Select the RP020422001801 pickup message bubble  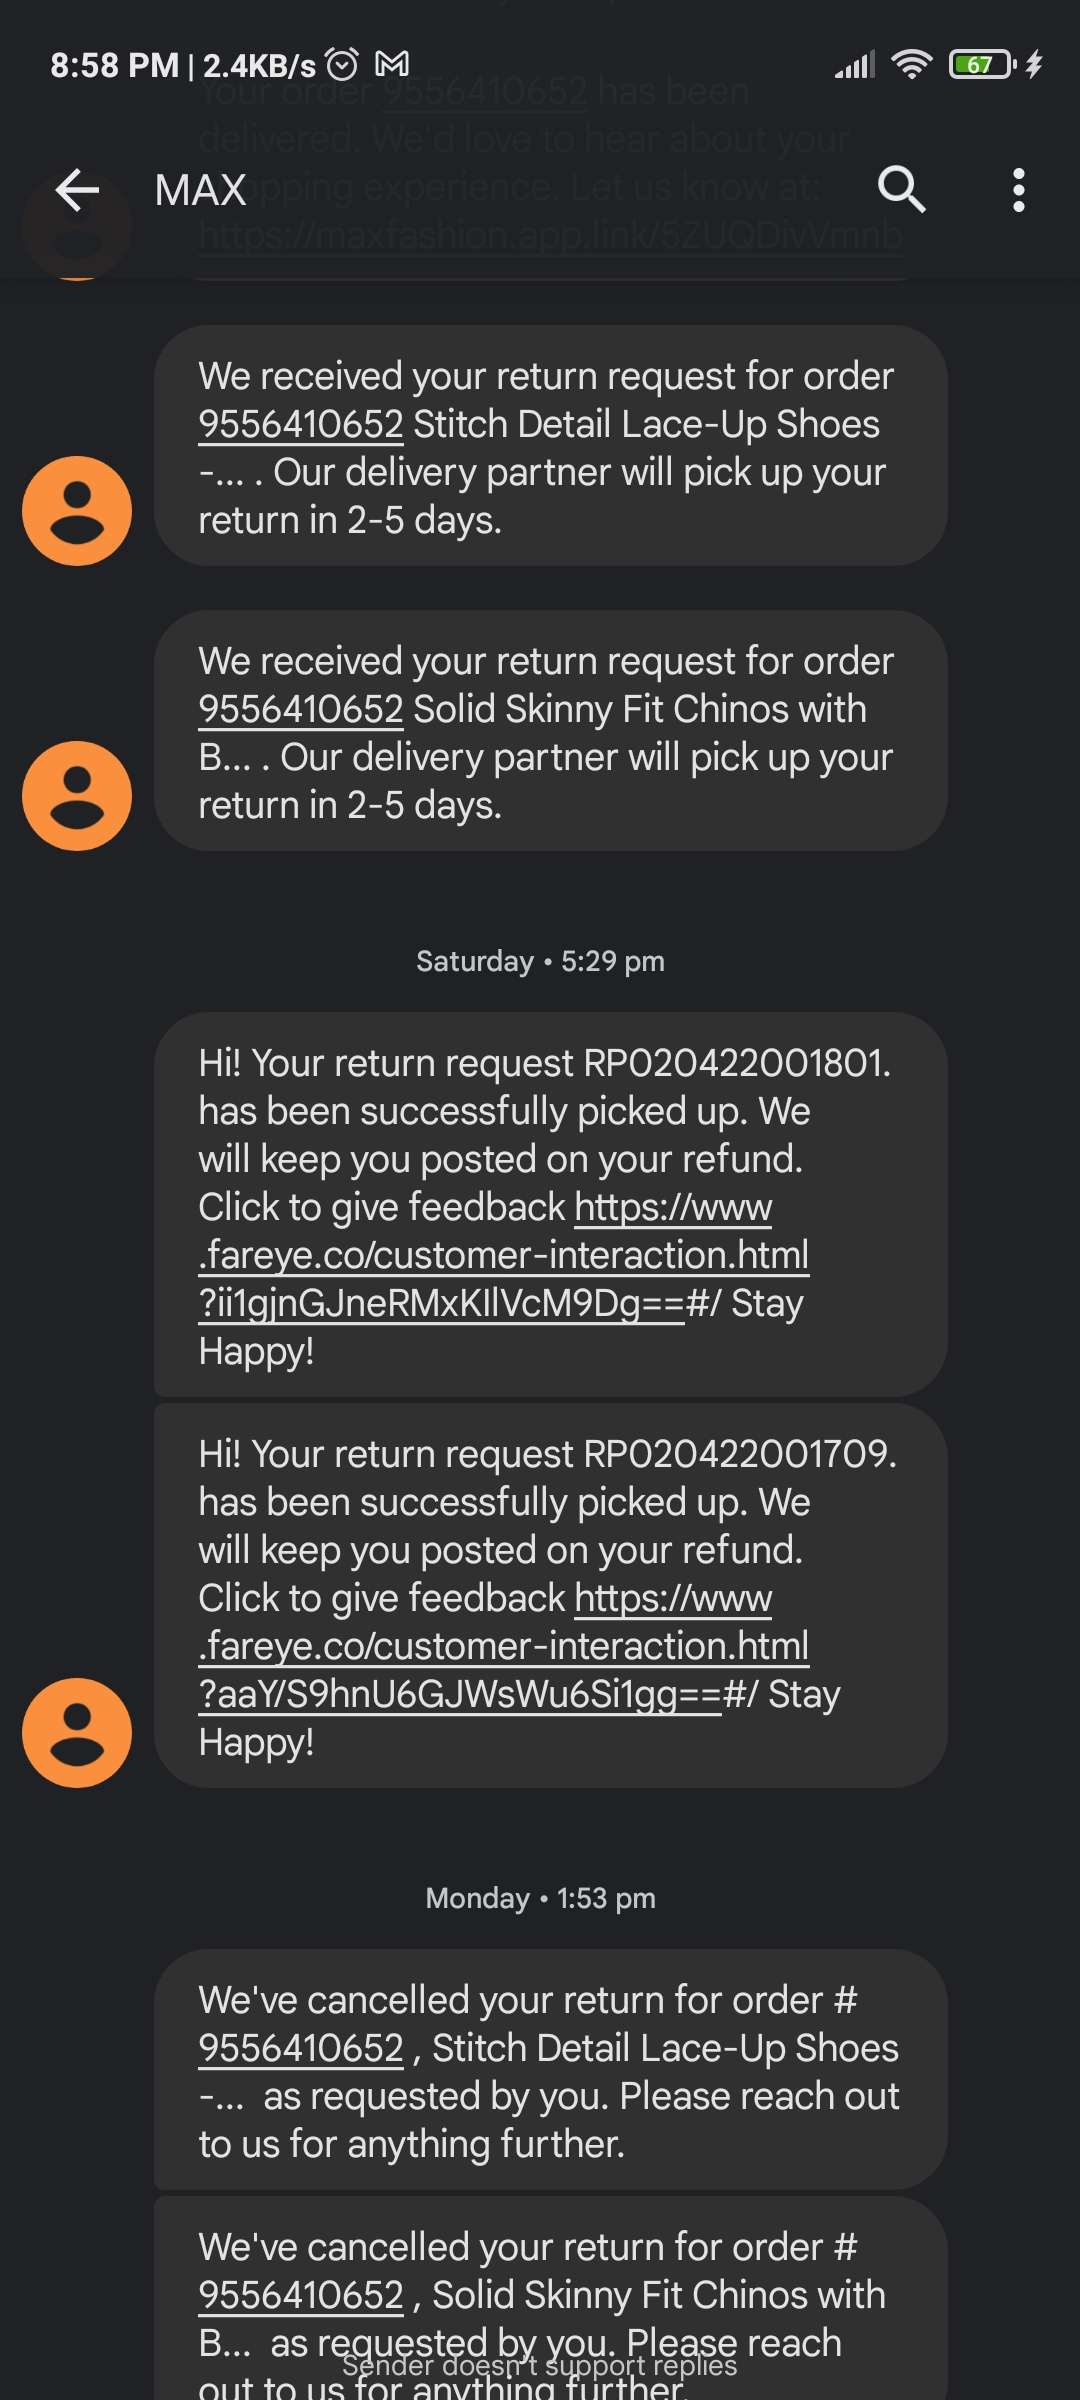click(x=550, y=1110)
